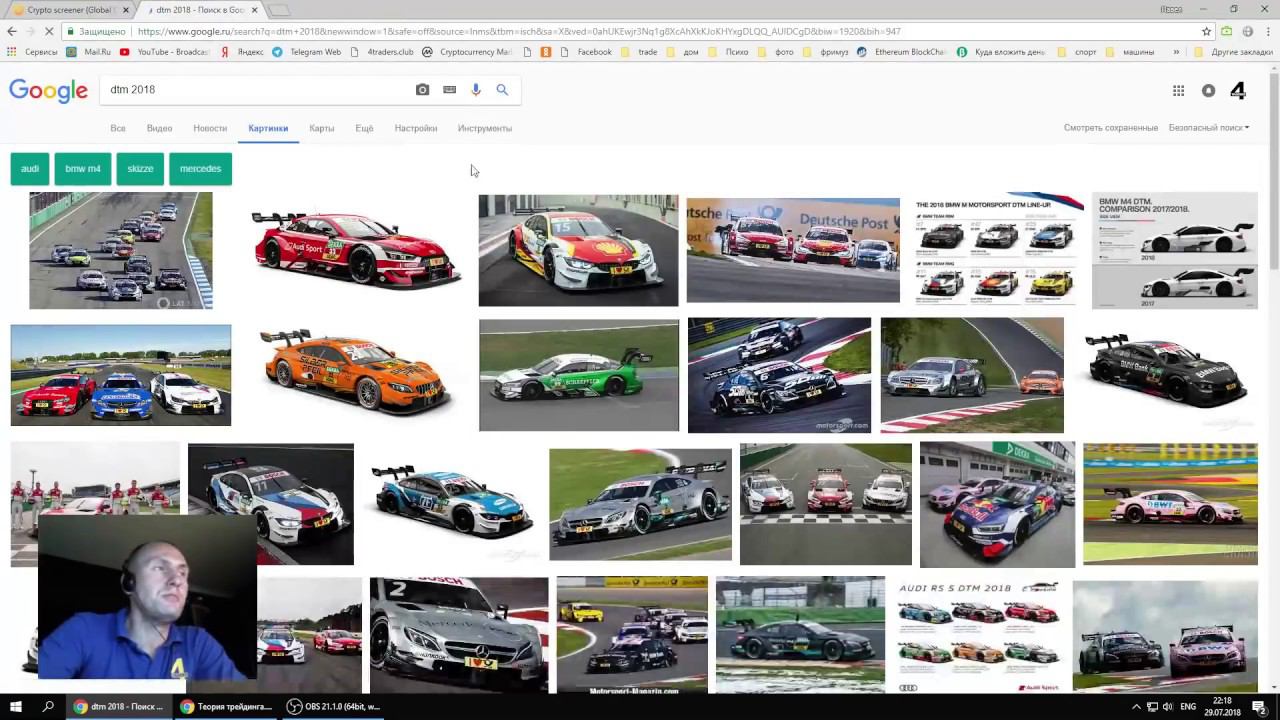Expand the спорт bookmarks folder
The image size is (1280, 720).
coord(1078,52)
